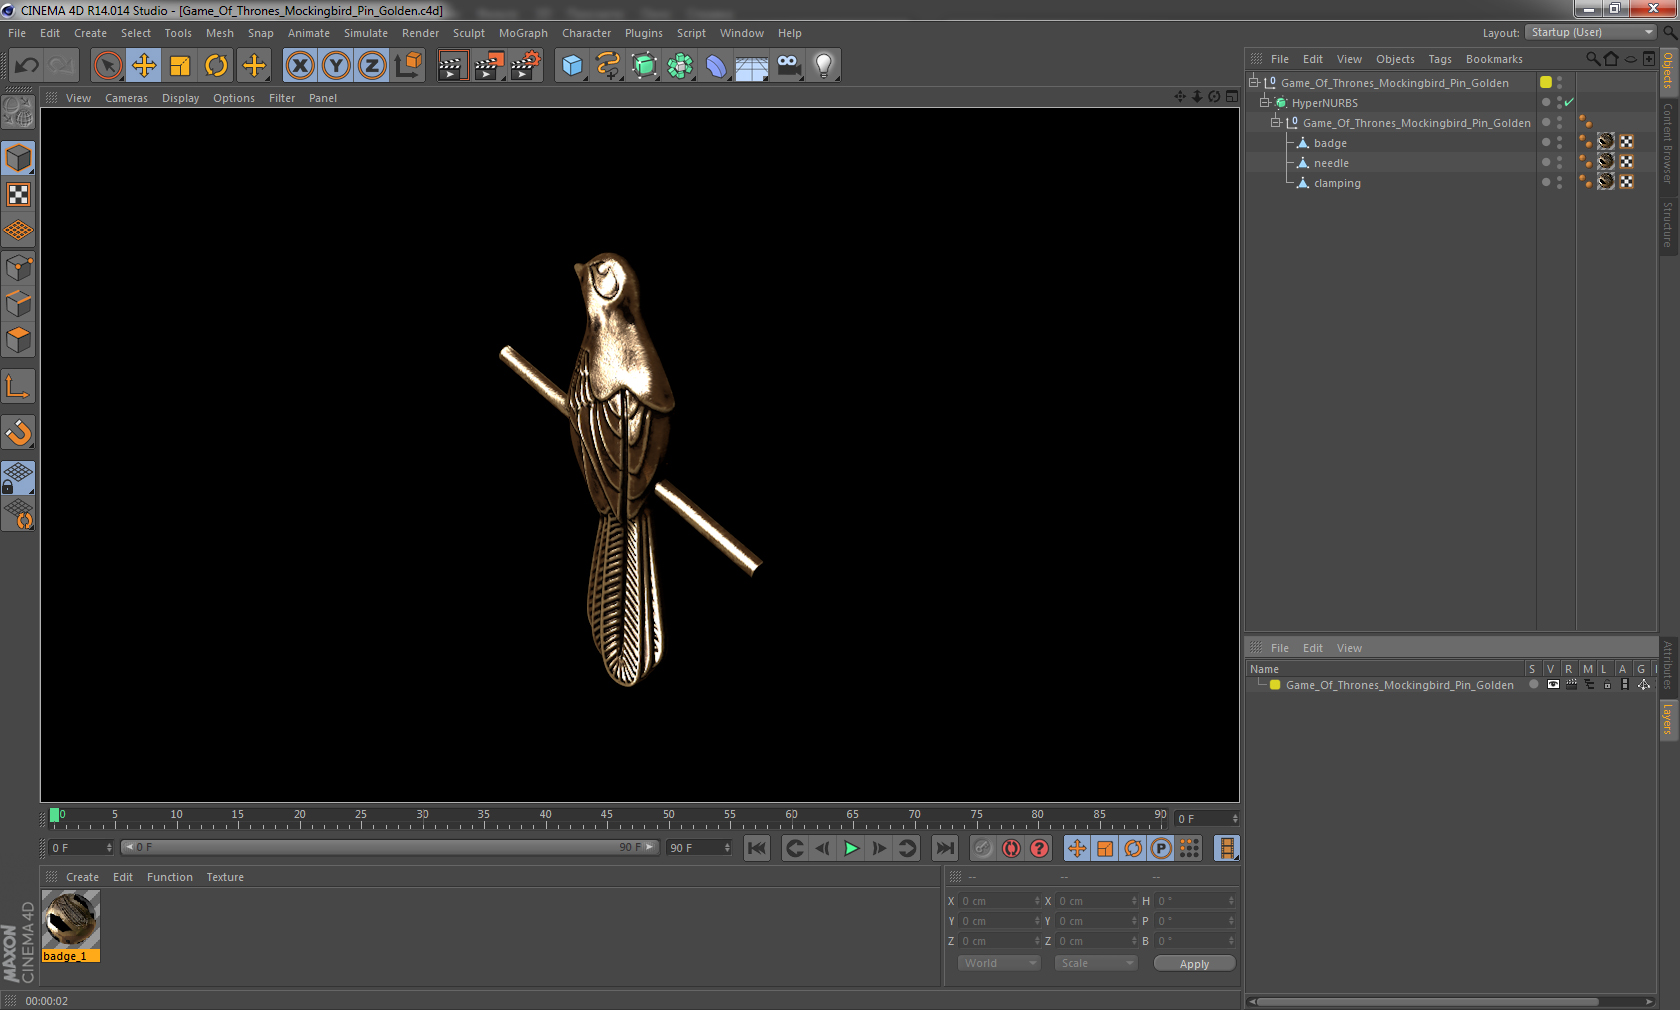This screenshot has height=1010, width=1680.
Task: Toggle Y axis lock
Action: [336, 66]
